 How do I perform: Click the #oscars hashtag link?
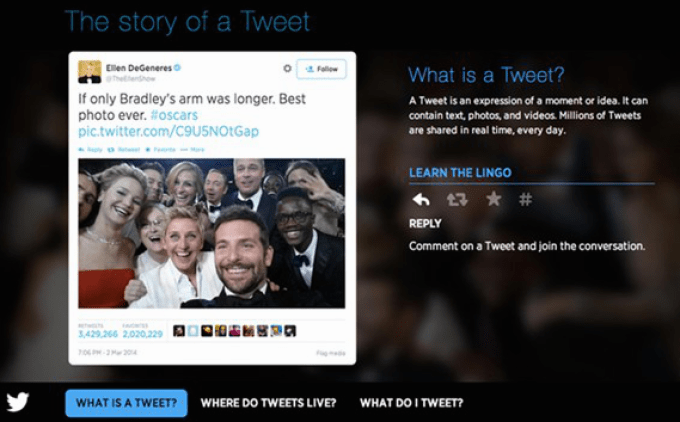click(174, 115)
